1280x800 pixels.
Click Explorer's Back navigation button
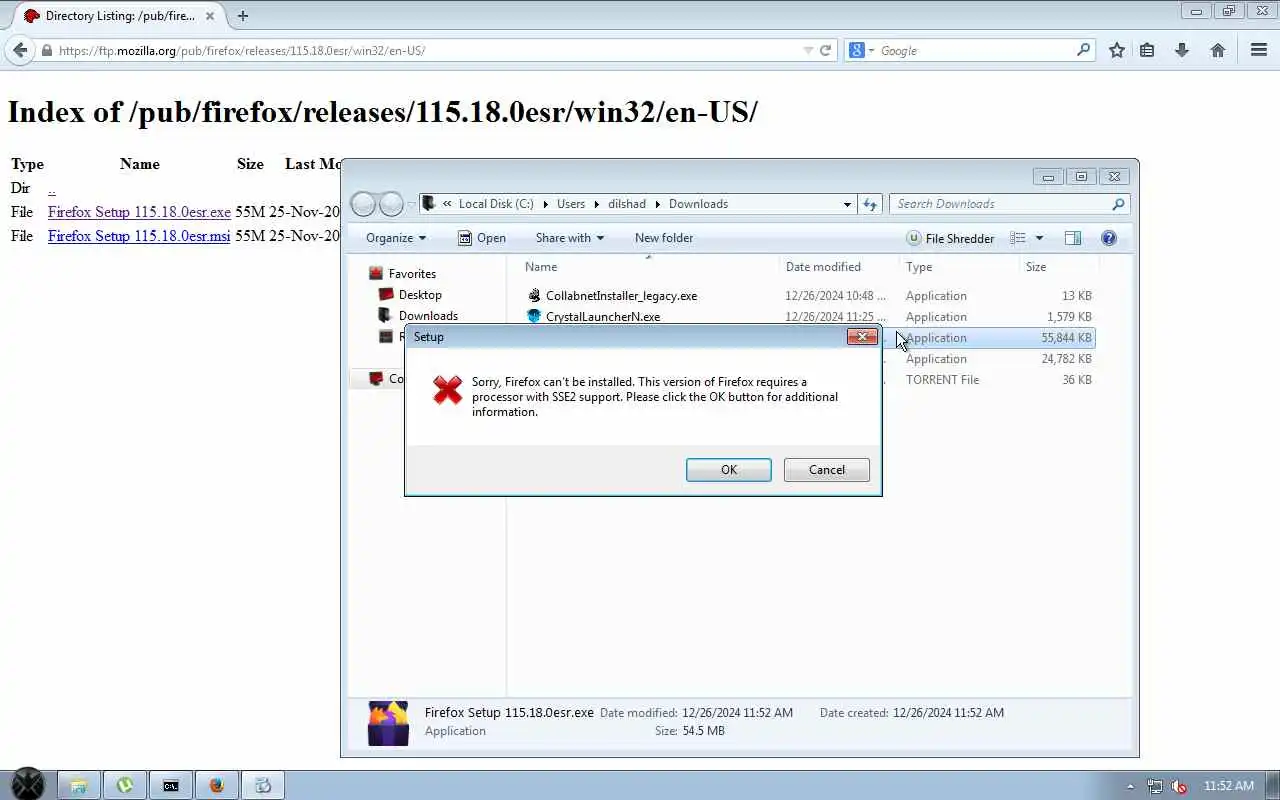click(x=364, y=204)
